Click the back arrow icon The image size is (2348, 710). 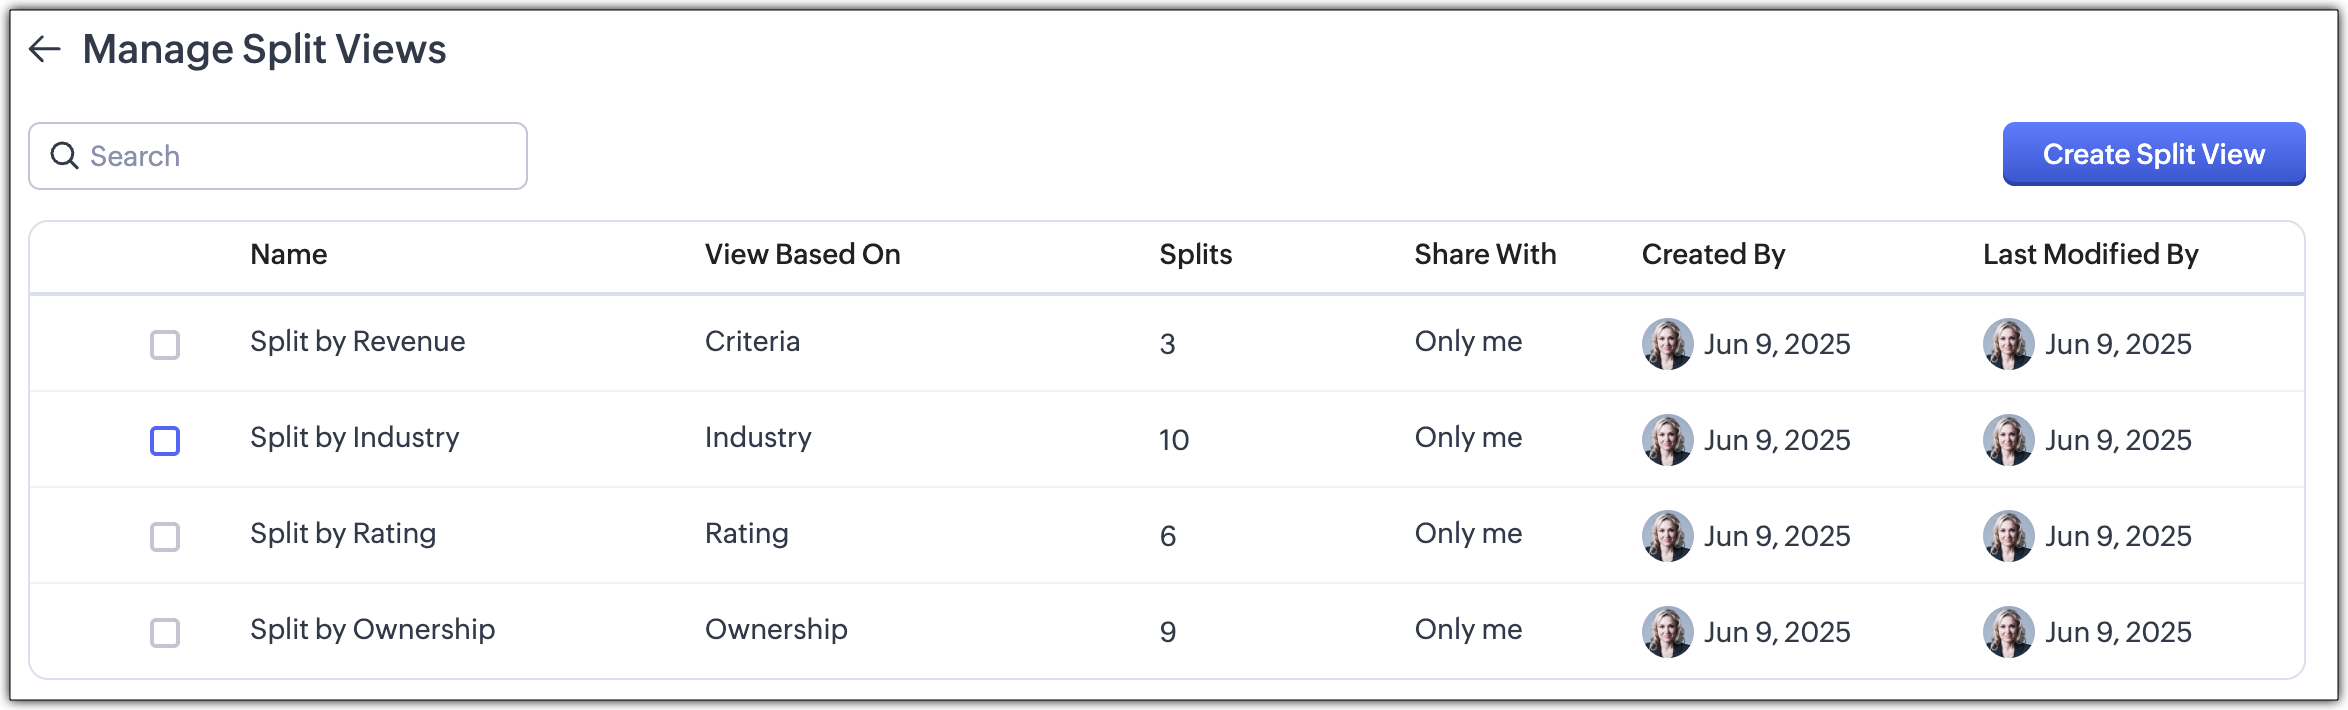[x=45, y=49]
